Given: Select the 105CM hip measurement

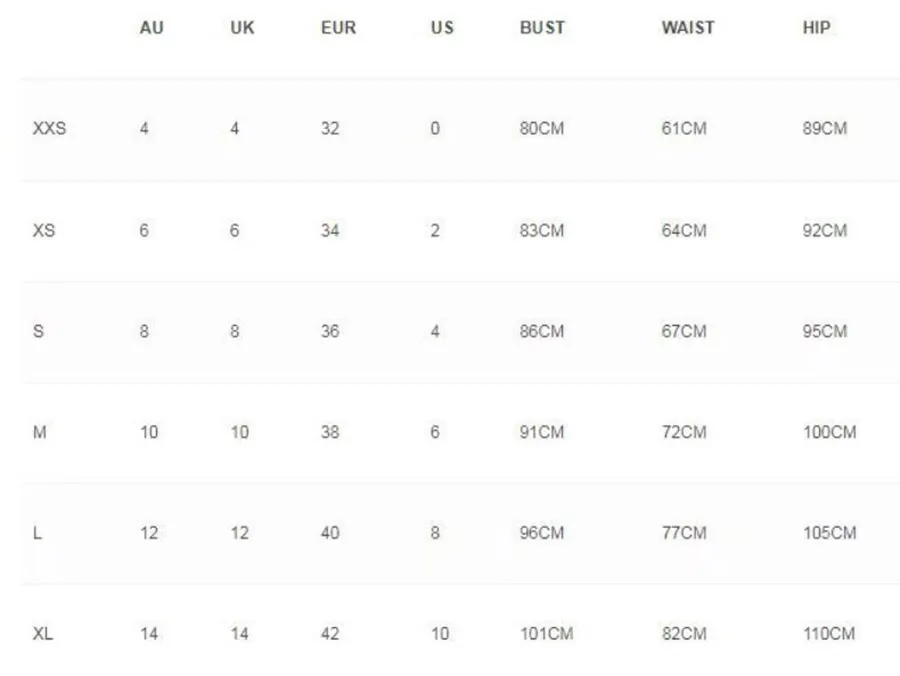Looking at the screenshot, I should point(829,533).
